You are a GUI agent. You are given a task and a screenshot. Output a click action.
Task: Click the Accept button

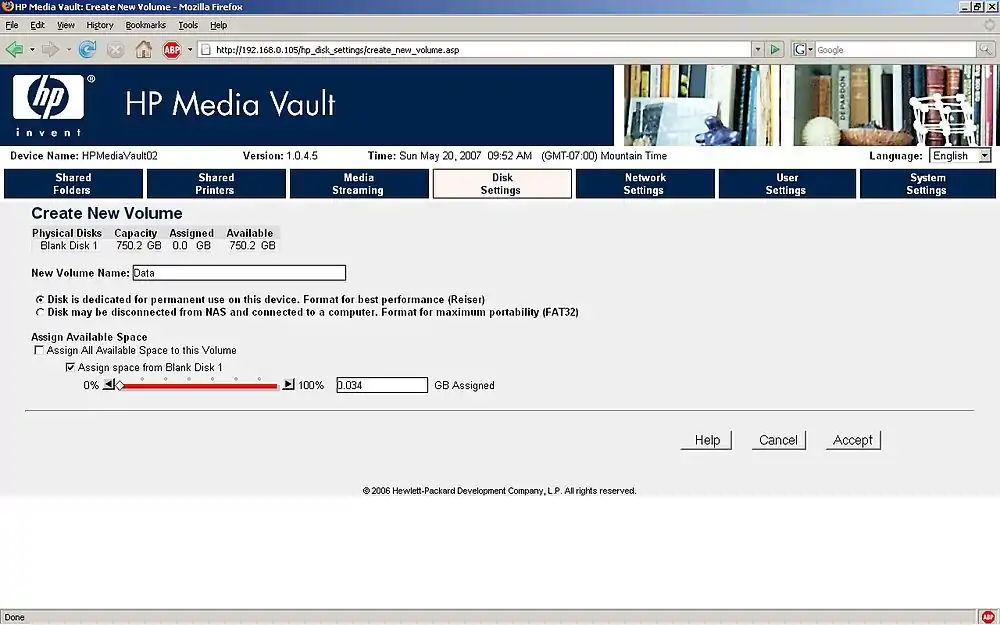coord(853,440)
